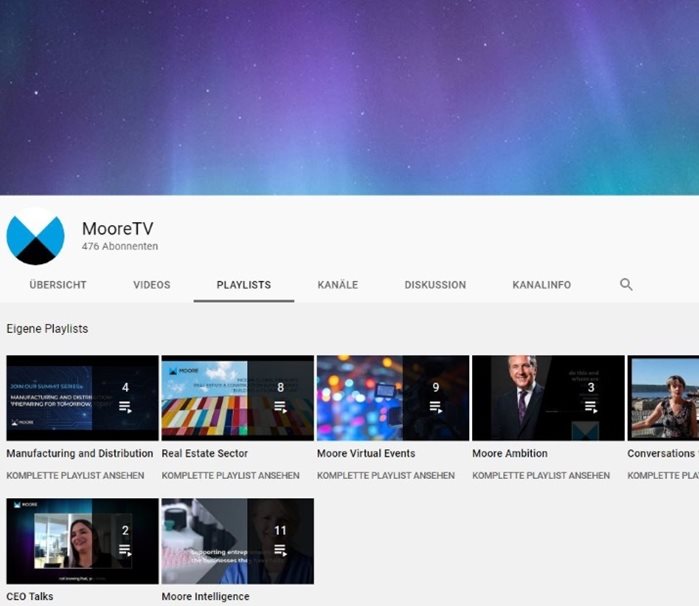This screenshot has width=699, height=606.
Task: Click the Eigene Playlists section heading
Action: point(47,329)
